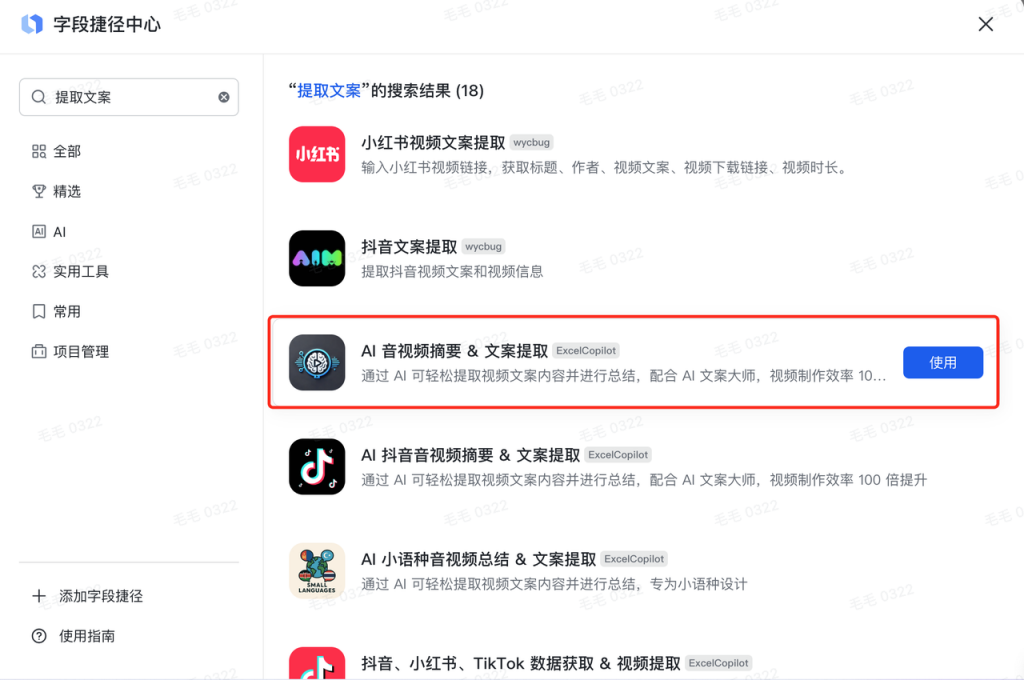
Task: Click description starting 输入小红书视频链接
Action: tap(606, 168)
